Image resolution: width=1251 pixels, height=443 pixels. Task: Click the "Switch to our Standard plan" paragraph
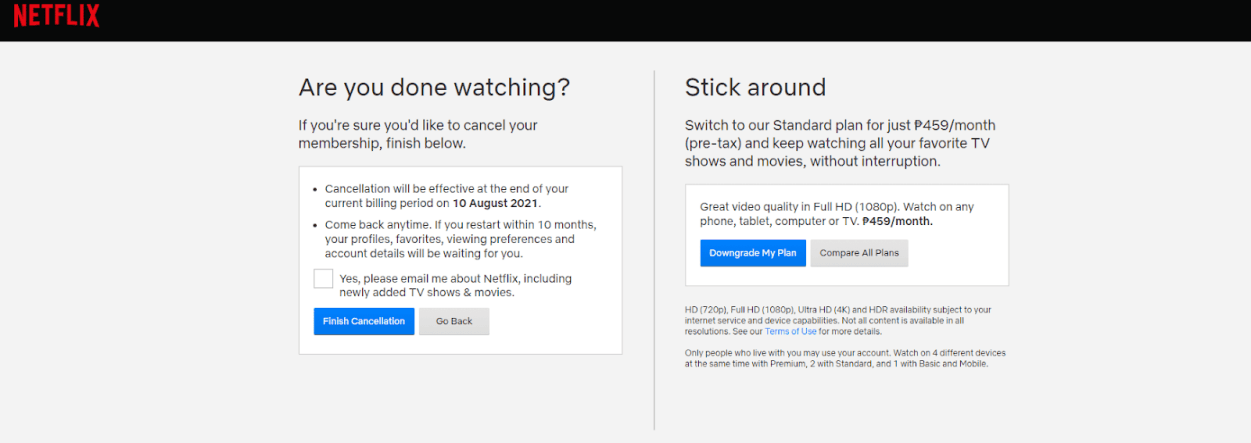tap(840, 143)
